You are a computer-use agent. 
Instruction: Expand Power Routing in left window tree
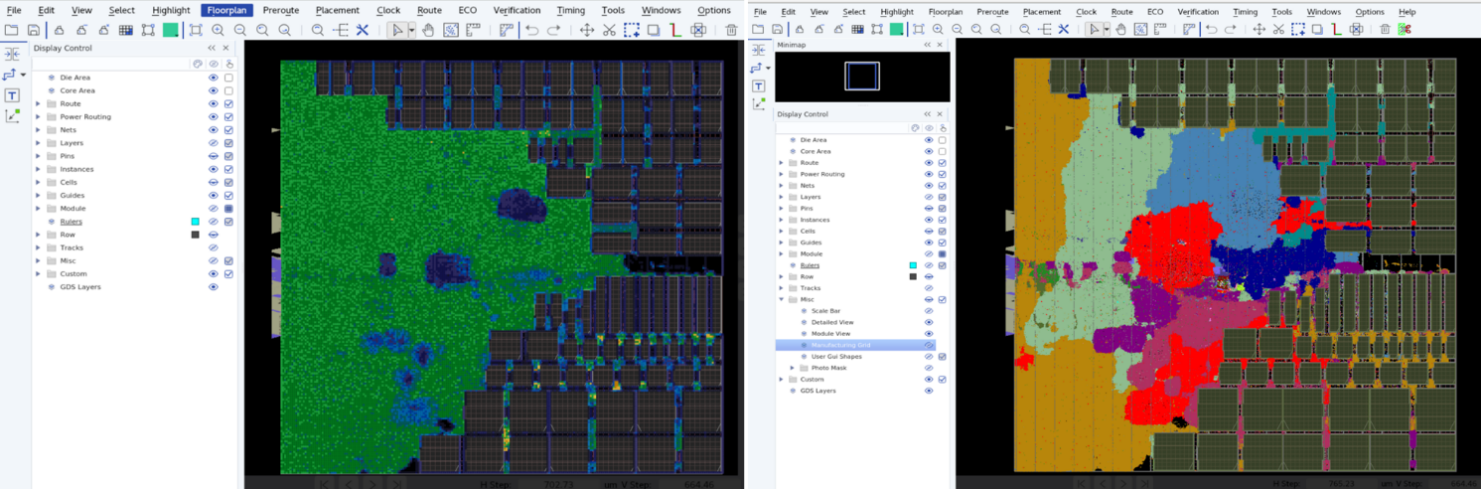pyautogui.click(x=38, y=117)
